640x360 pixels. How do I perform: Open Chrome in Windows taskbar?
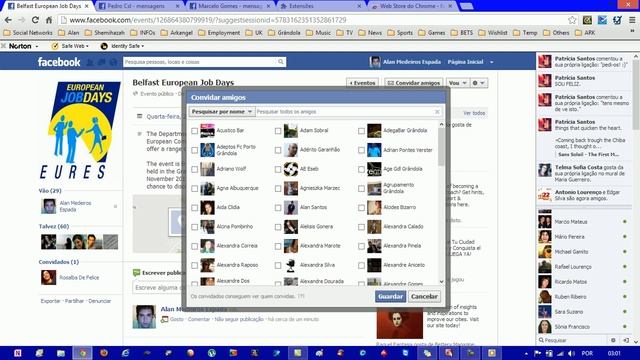pyautogui.click(x=82, y=353)
